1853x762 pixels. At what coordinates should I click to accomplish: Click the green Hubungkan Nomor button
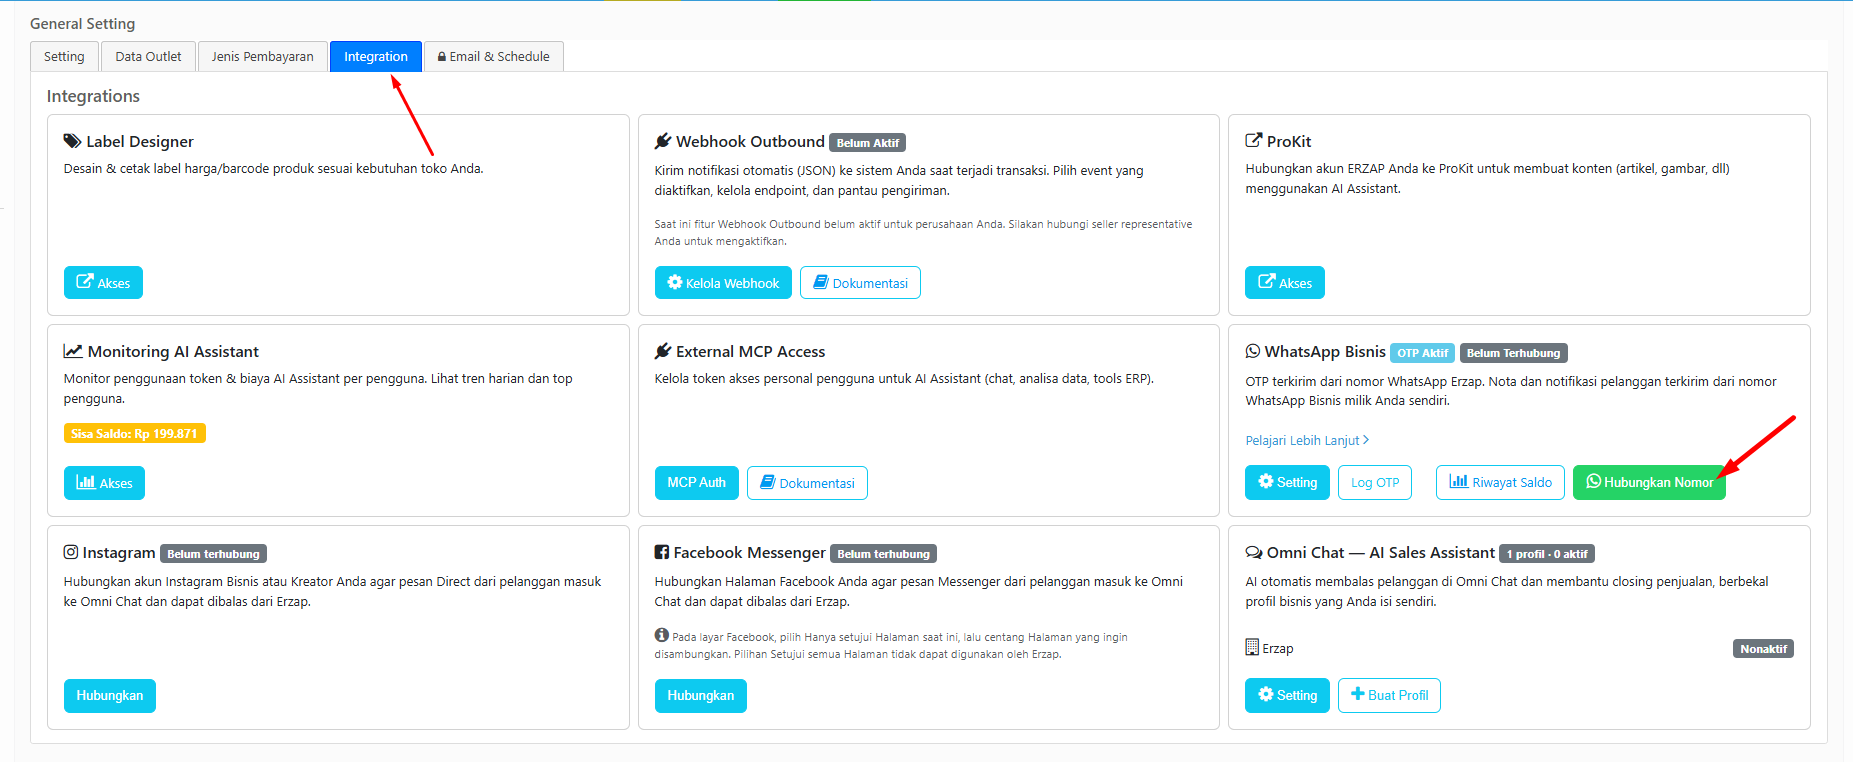coord(1649,482)
